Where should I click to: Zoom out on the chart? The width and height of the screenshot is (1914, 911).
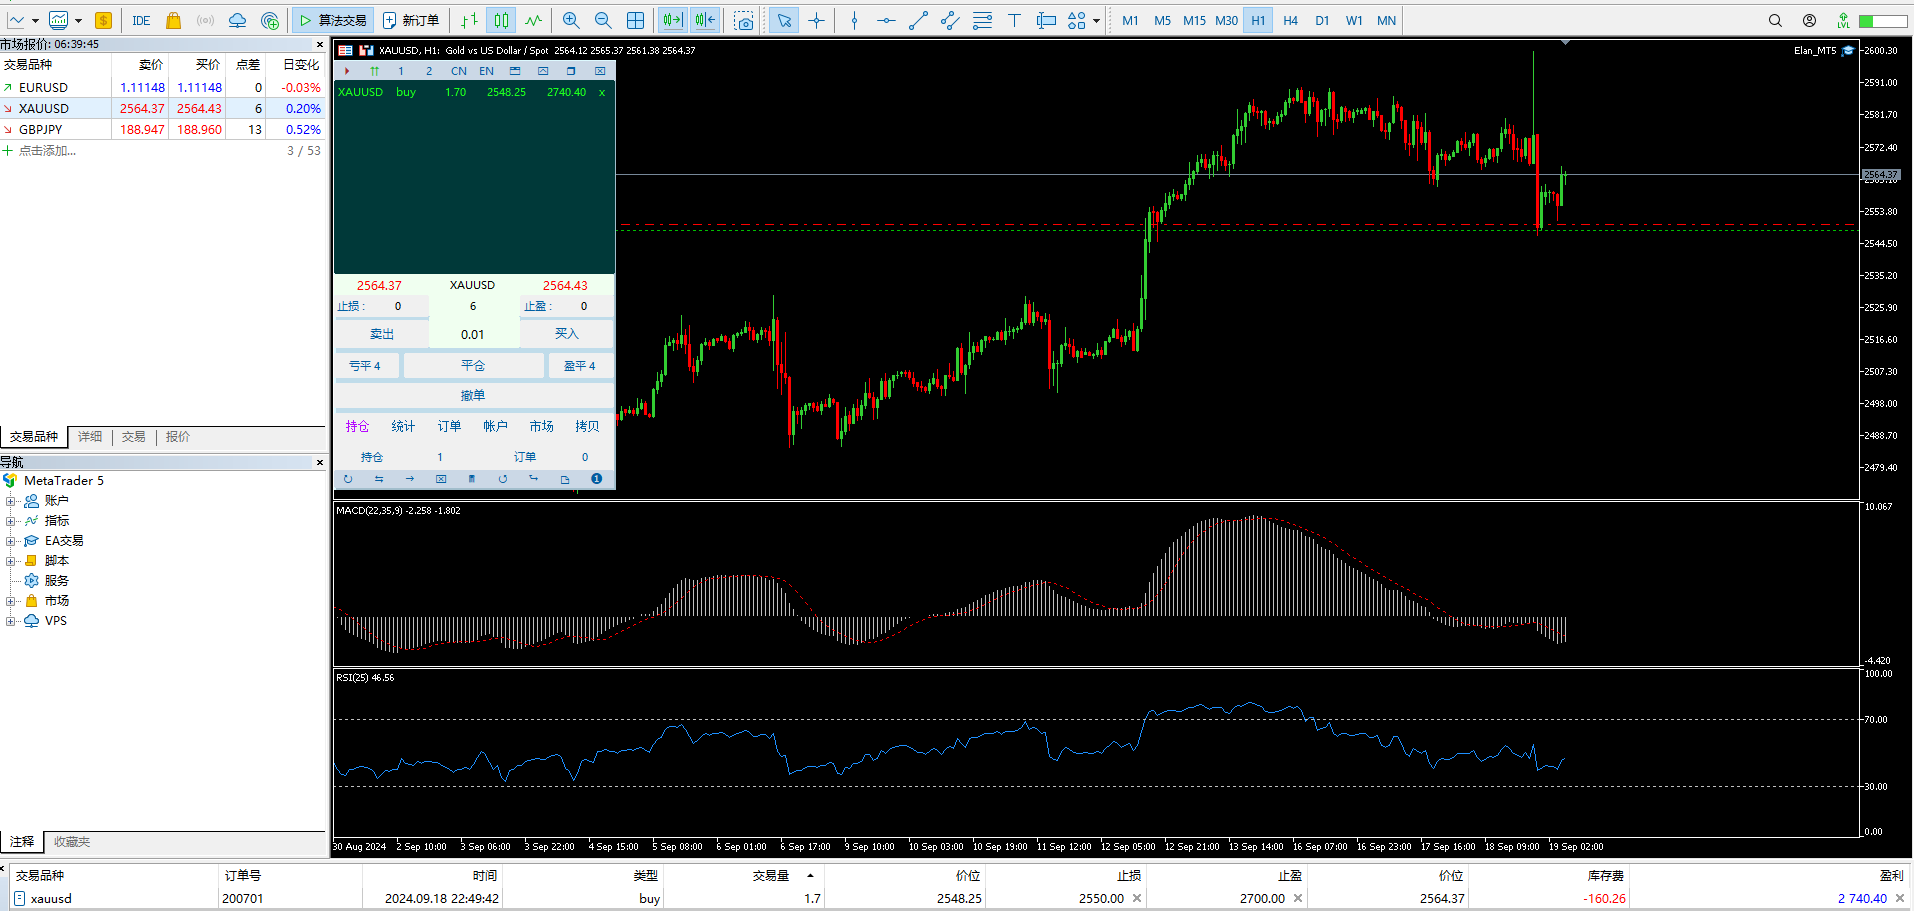pos(603,20)
